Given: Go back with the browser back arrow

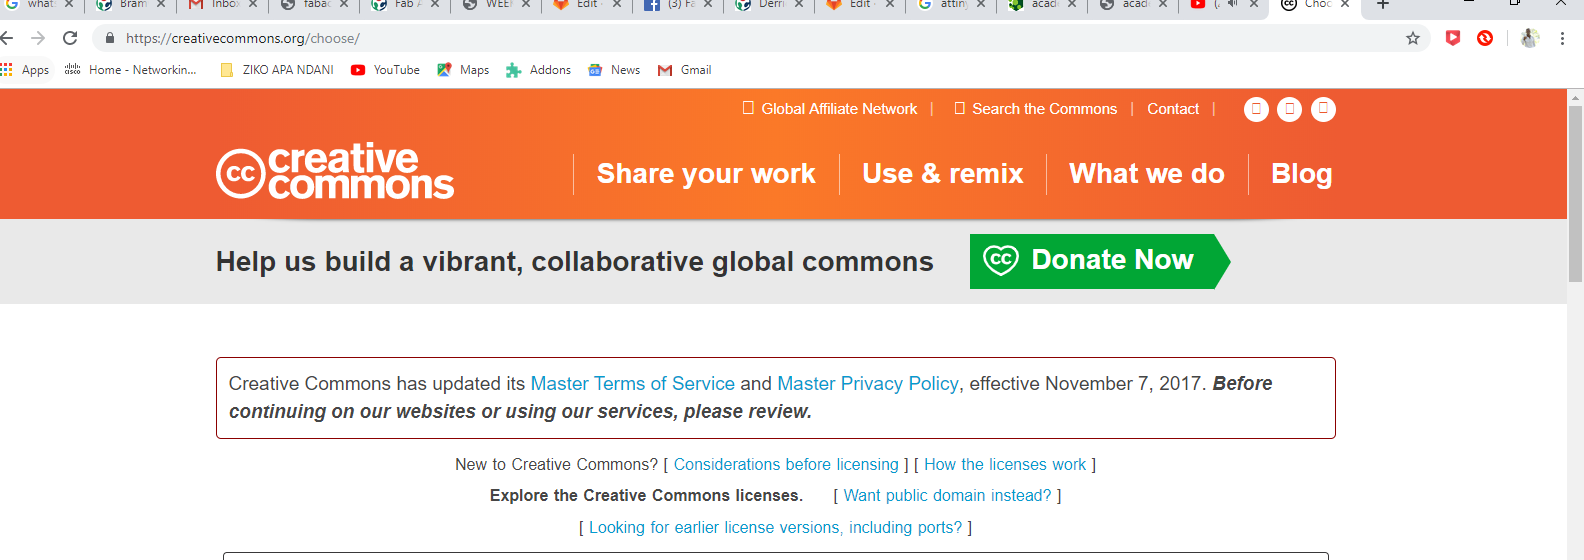Looking at the screenshot, I should pos(7,38).
